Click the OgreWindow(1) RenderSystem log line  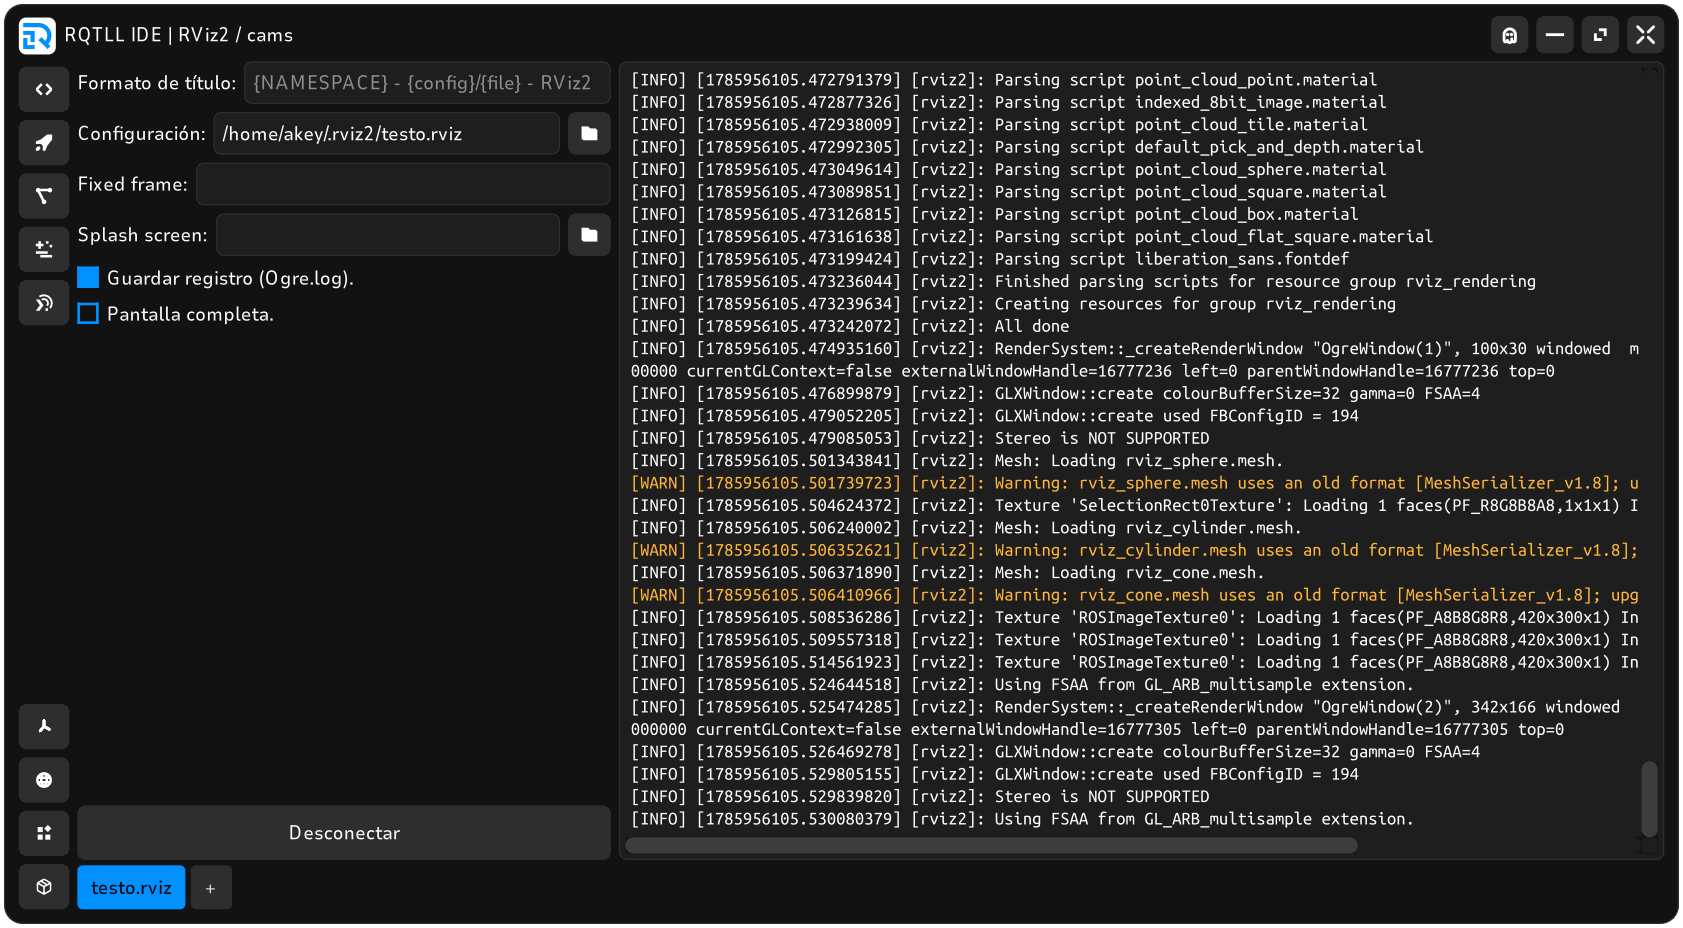1134,360
